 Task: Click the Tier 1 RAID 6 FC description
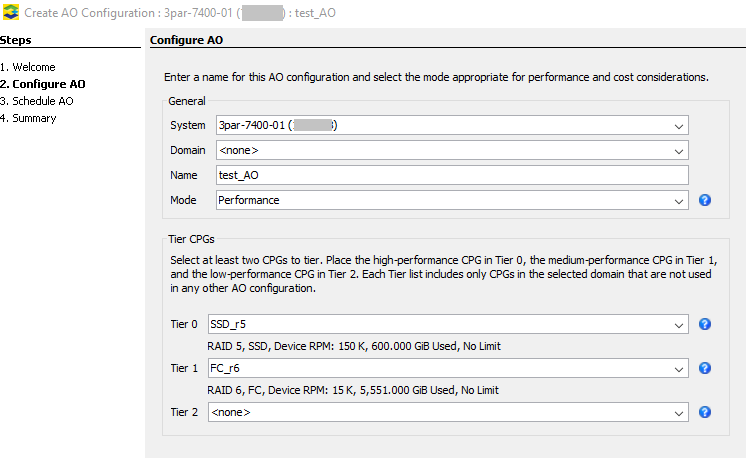(353, 390)
